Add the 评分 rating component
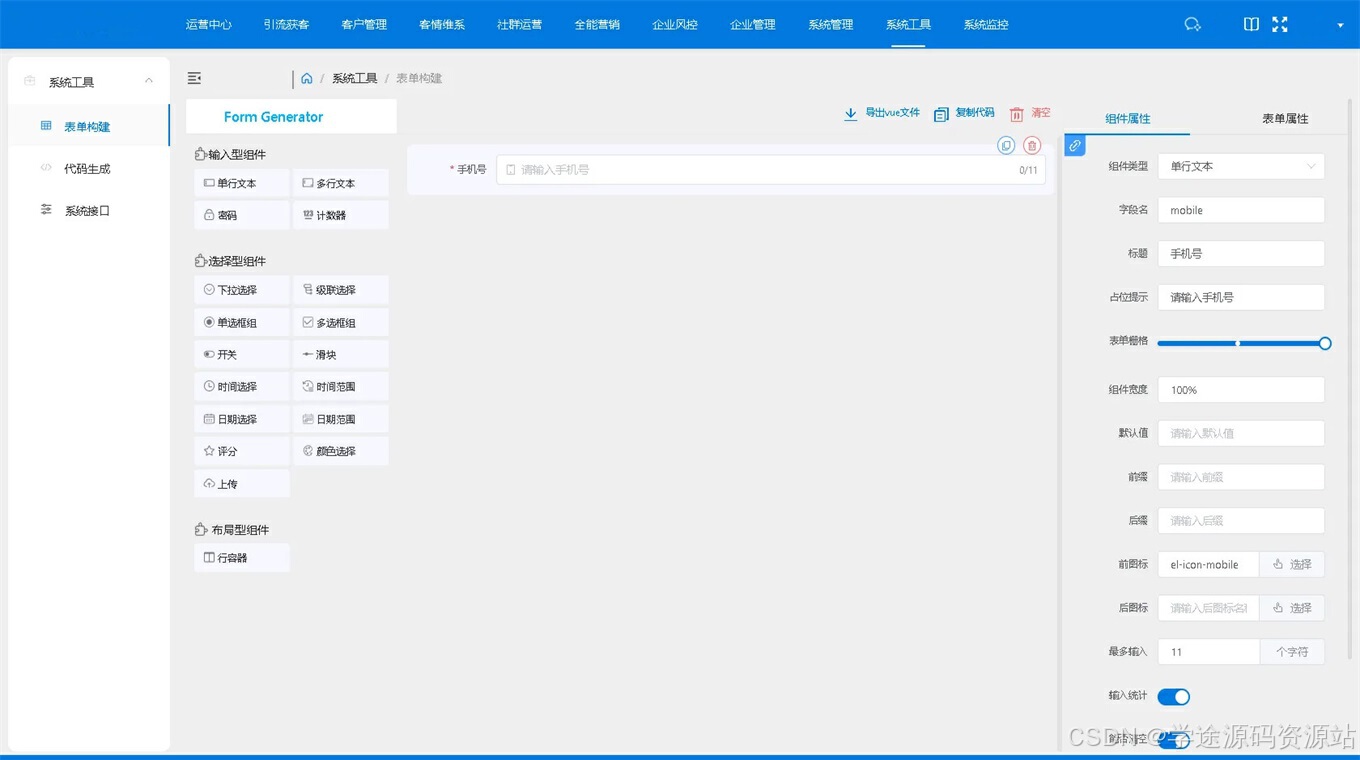Viewport: 1360px width, 760px height. coord(242,452)
